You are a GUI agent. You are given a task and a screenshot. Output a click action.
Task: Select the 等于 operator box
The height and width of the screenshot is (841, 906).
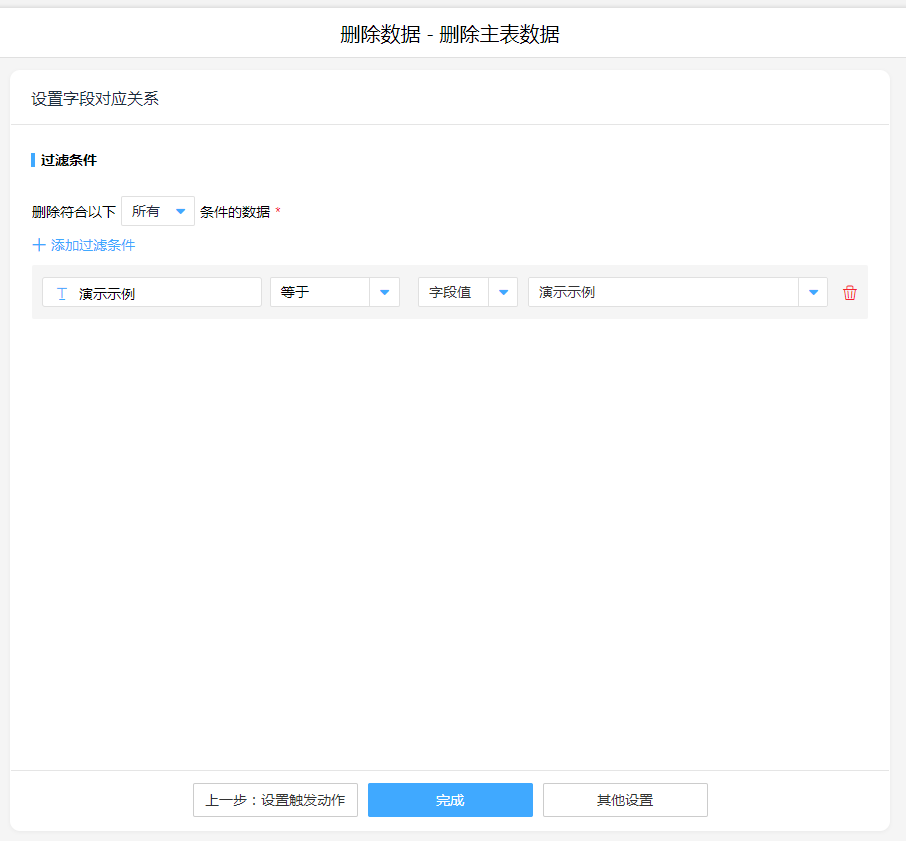click(x=320, y=292)
